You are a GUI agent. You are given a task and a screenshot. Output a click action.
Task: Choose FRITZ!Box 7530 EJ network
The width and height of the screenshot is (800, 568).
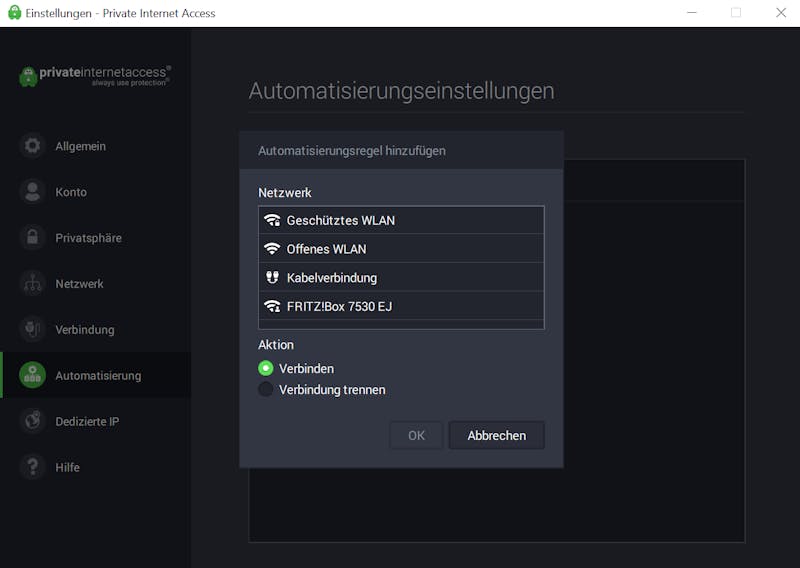point(401,306)
